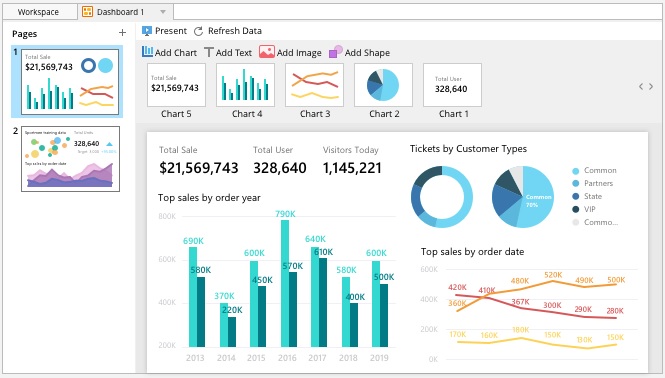The width and height of the screenshot is (665, 378).
Task: Open the Dashboard 1 tab dropdown arrow
Action: [x=163, y=12]
